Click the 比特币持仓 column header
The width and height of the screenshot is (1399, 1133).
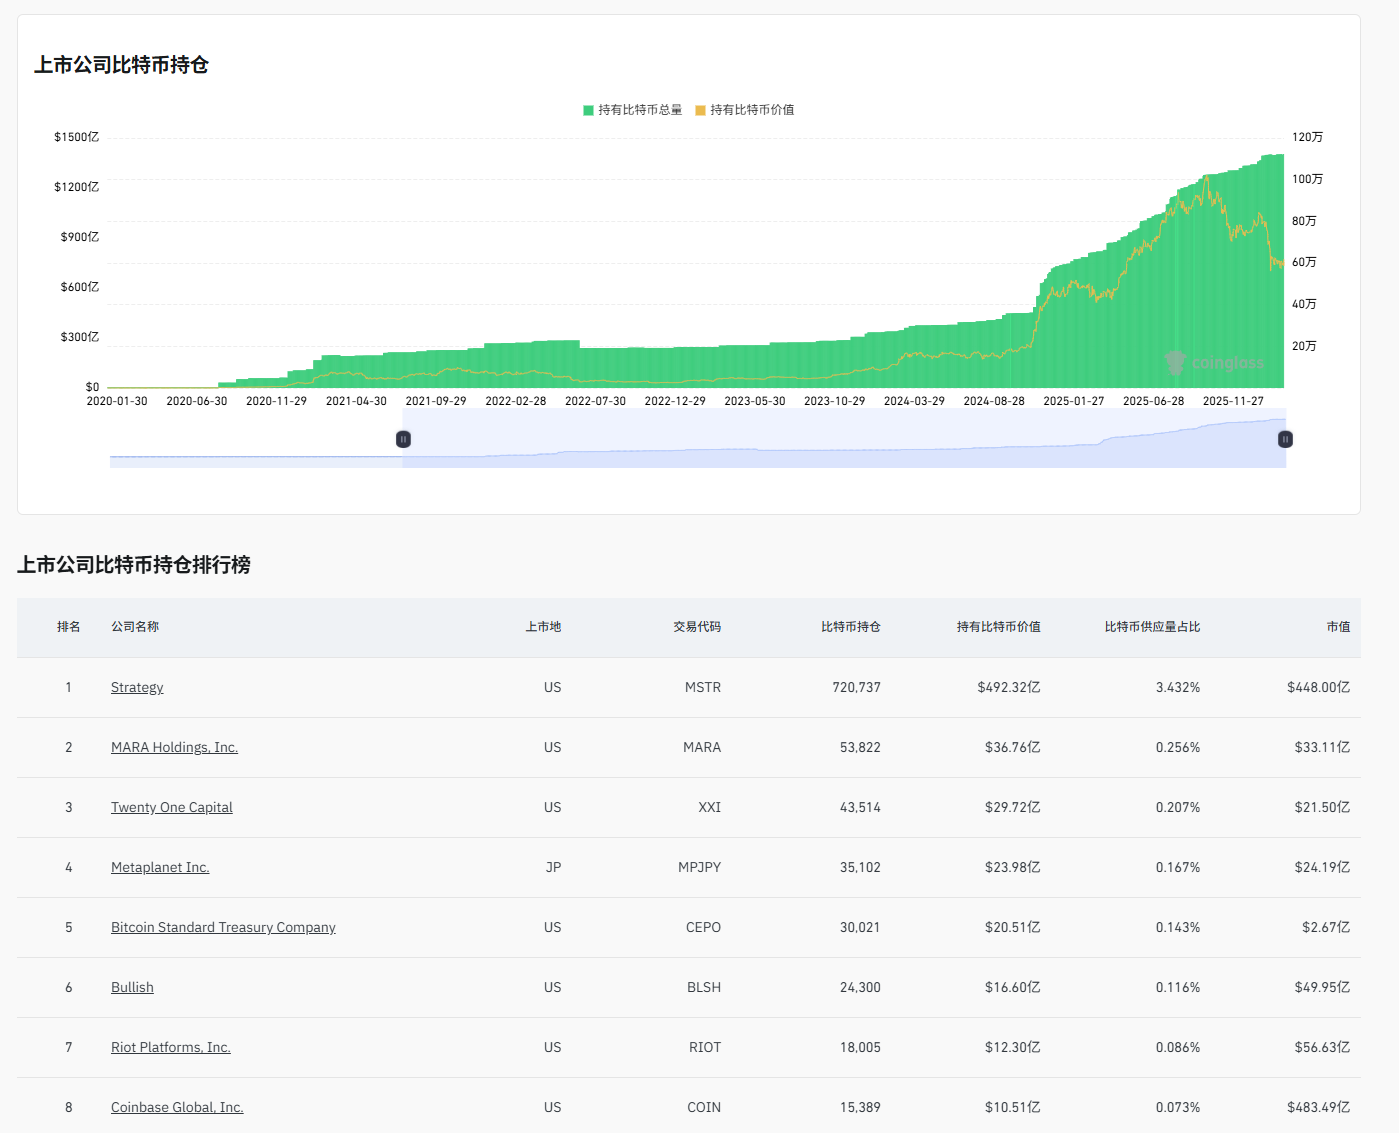tap(850, 627)
